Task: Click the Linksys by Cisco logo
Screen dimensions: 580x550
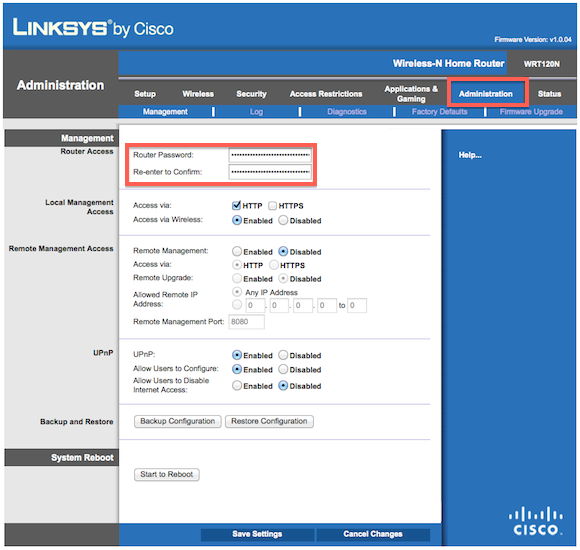Action: click(93, 28)
